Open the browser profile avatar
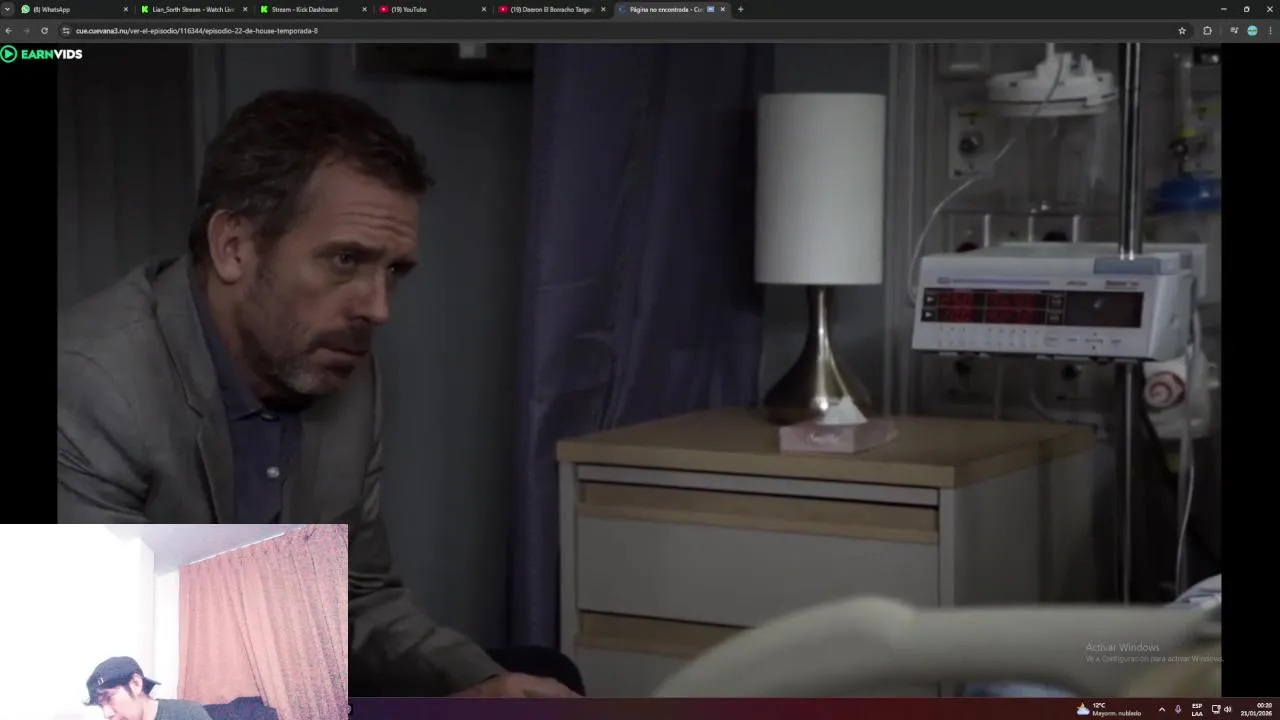 [1252, 31]
